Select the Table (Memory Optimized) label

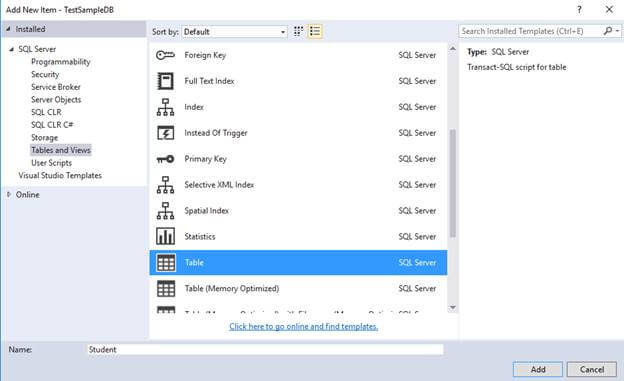click(232, 288)
